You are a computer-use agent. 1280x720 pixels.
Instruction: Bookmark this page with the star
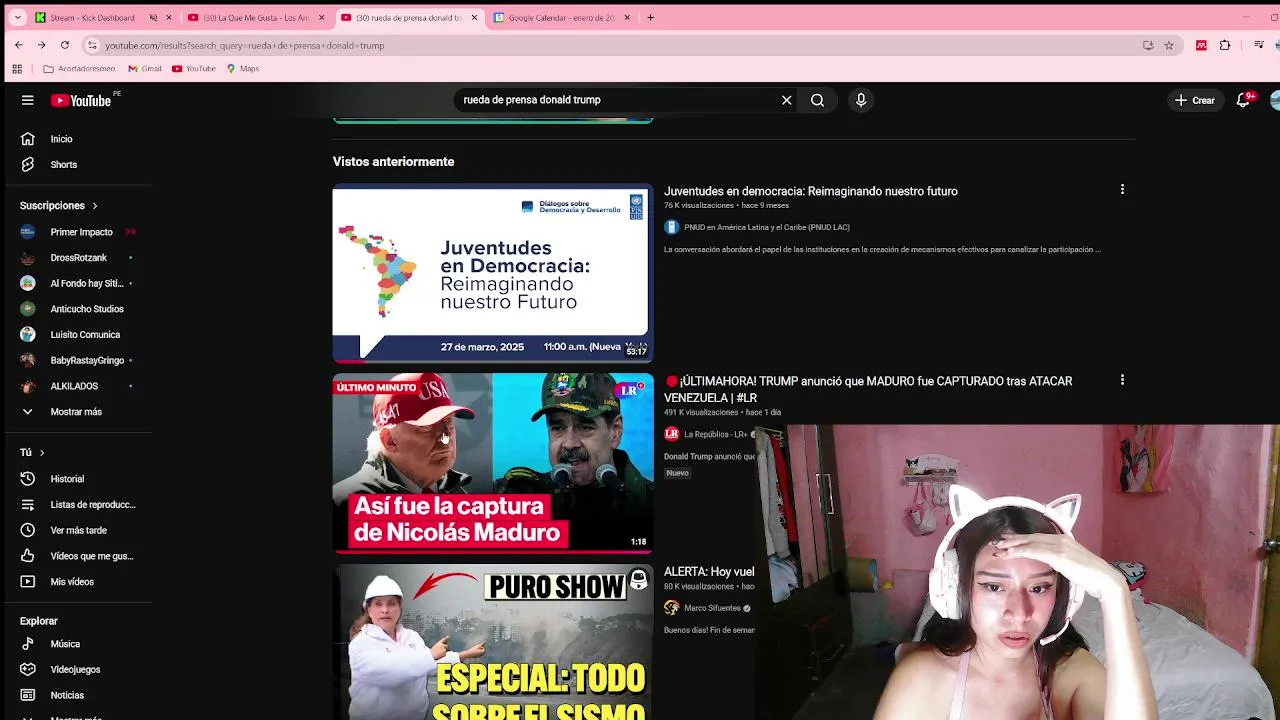[x=1169, y=45]
